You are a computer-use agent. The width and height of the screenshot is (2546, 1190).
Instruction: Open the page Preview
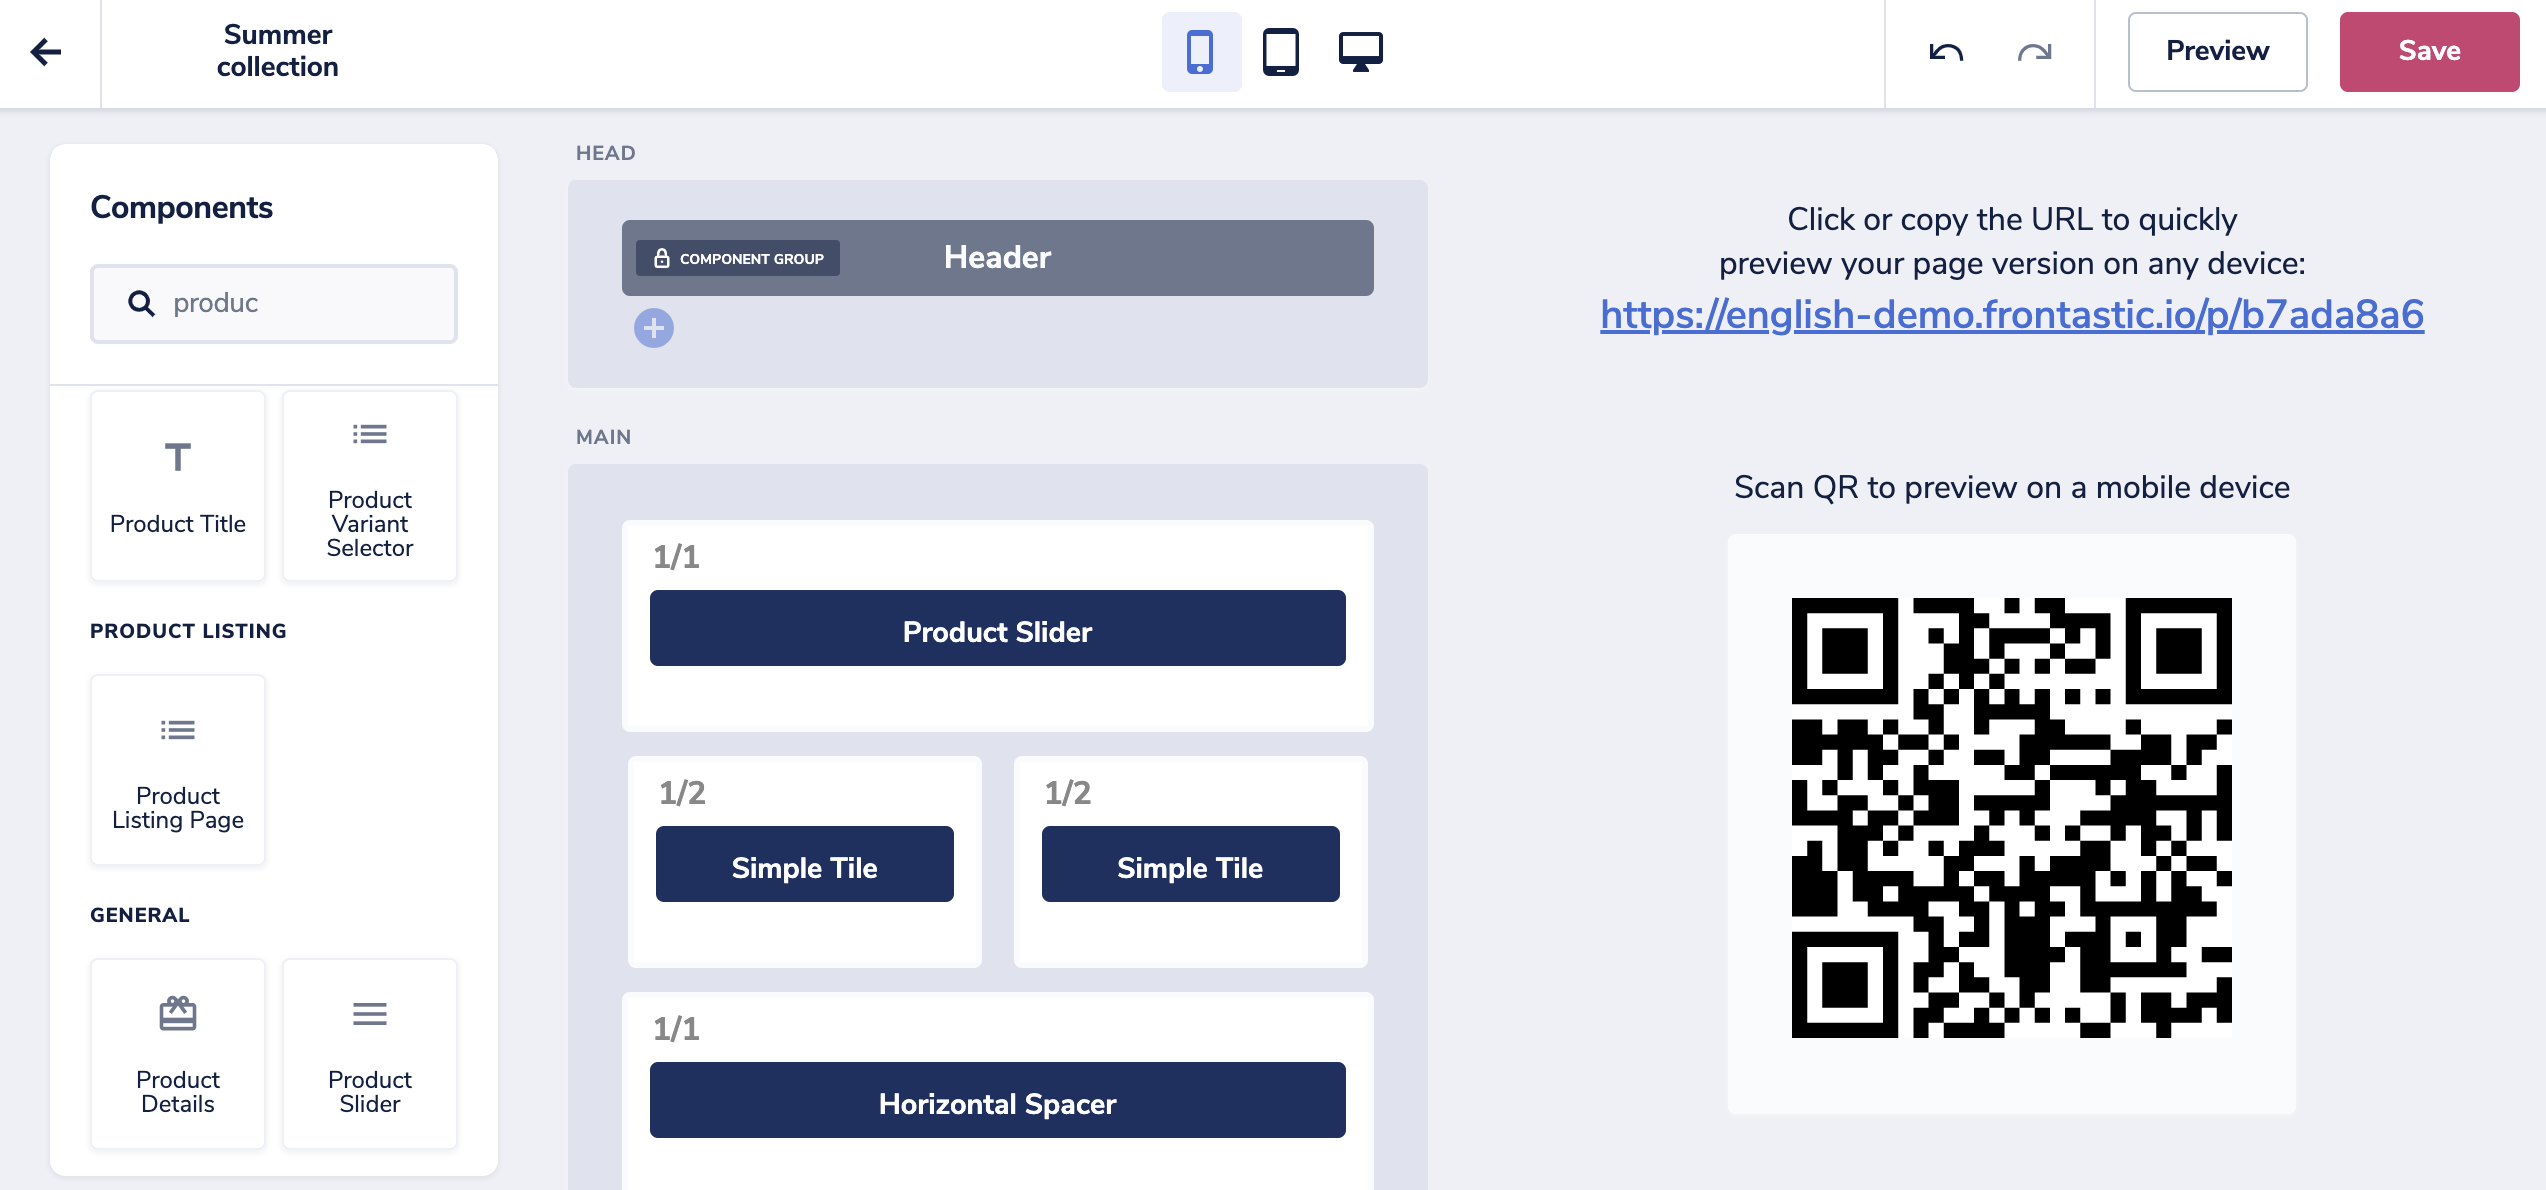2217,52
